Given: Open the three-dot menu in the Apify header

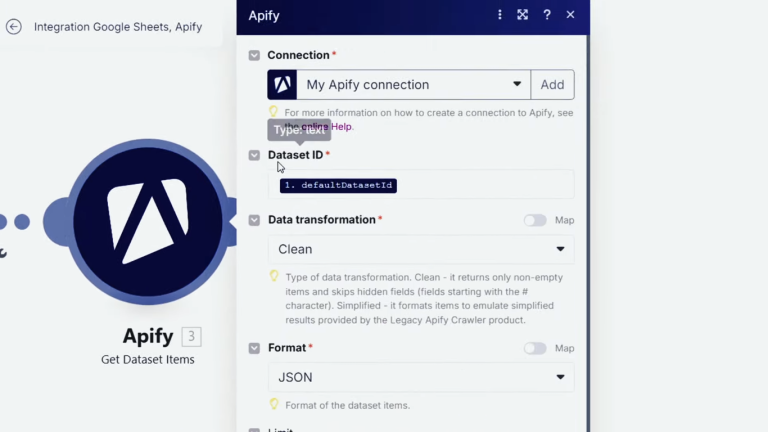Looking at the screenshot, I should (500, 15).
